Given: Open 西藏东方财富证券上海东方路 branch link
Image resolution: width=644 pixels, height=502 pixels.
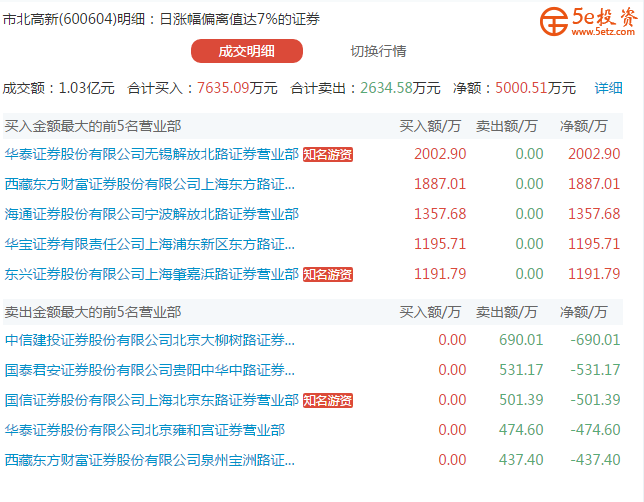Looking at the screenshot, I should (150, 184).
